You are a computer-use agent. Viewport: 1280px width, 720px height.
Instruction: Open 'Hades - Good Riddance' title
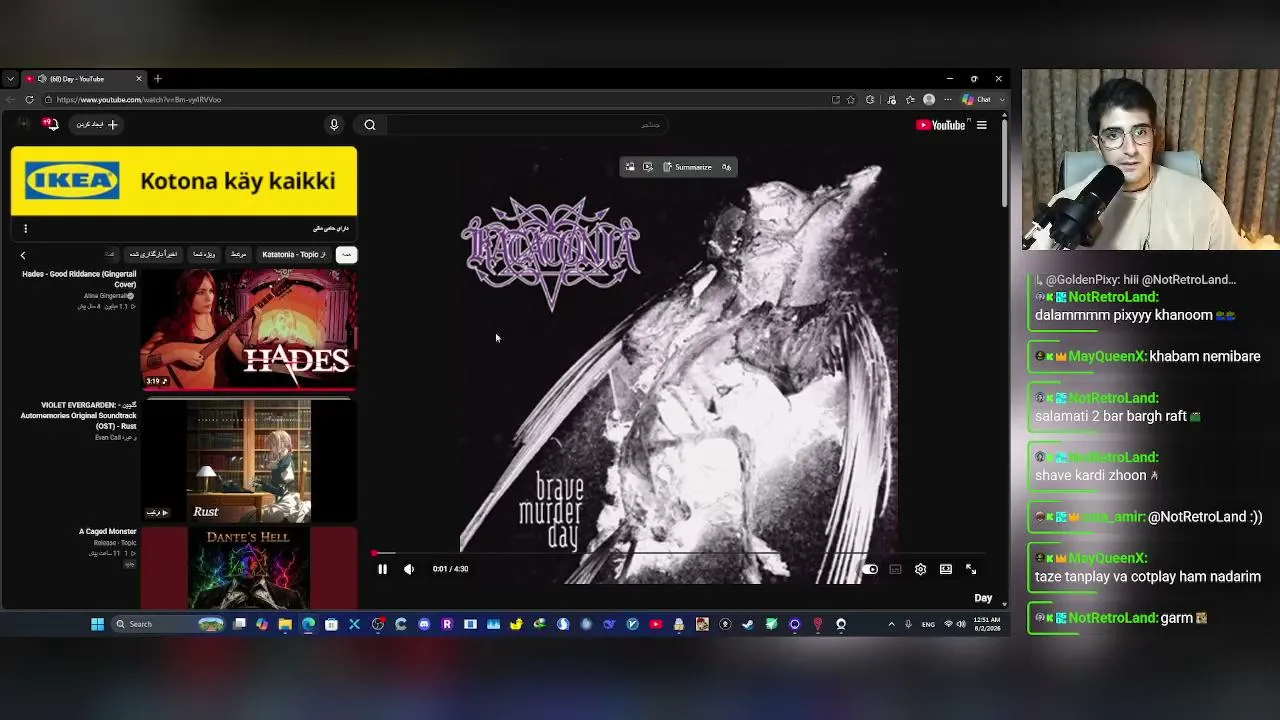pos(79,279)
